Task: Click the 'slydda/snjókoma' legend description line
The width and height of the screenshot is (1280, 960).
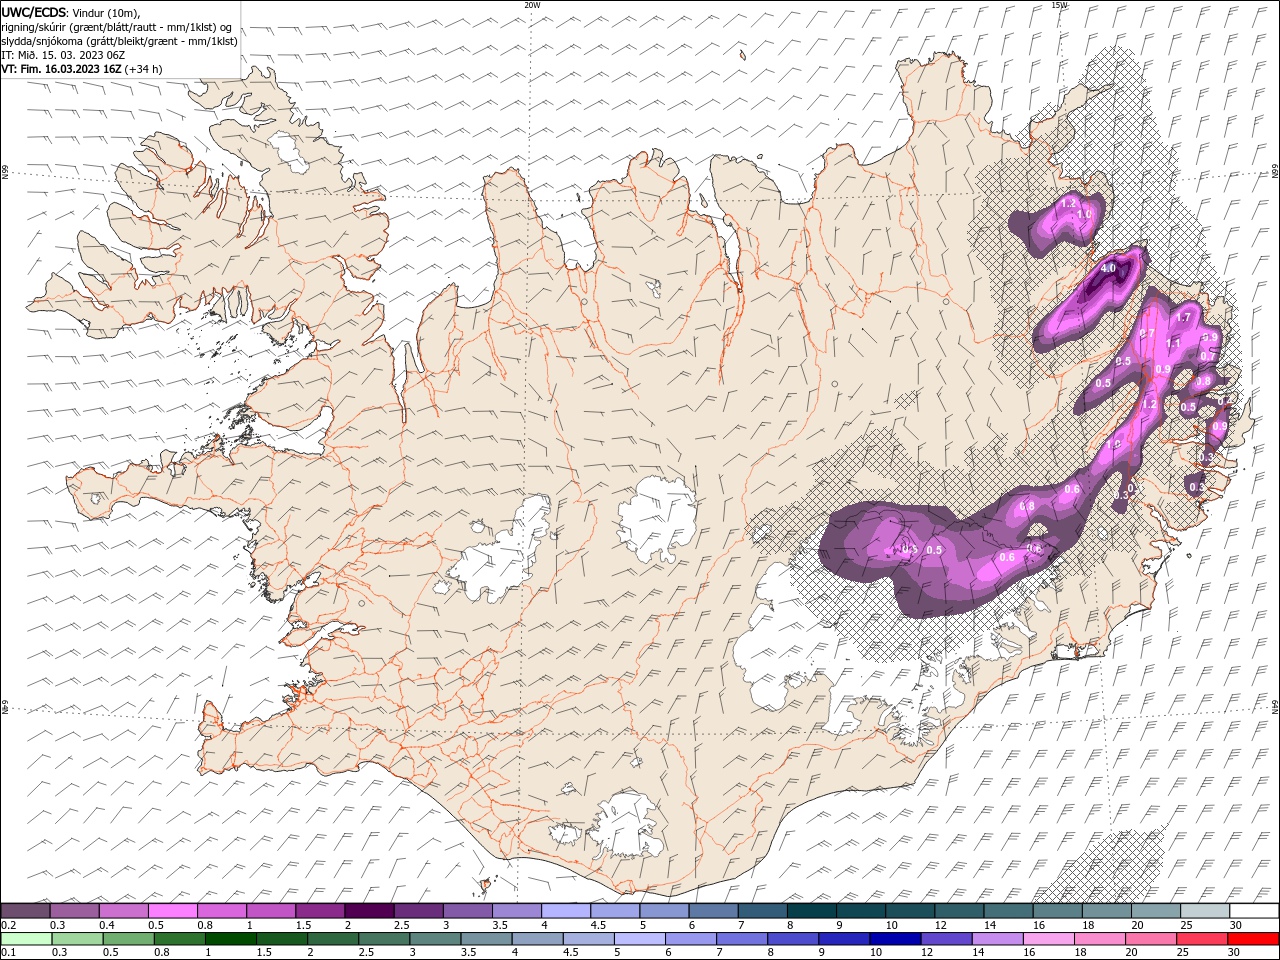Action: point(120,41)
